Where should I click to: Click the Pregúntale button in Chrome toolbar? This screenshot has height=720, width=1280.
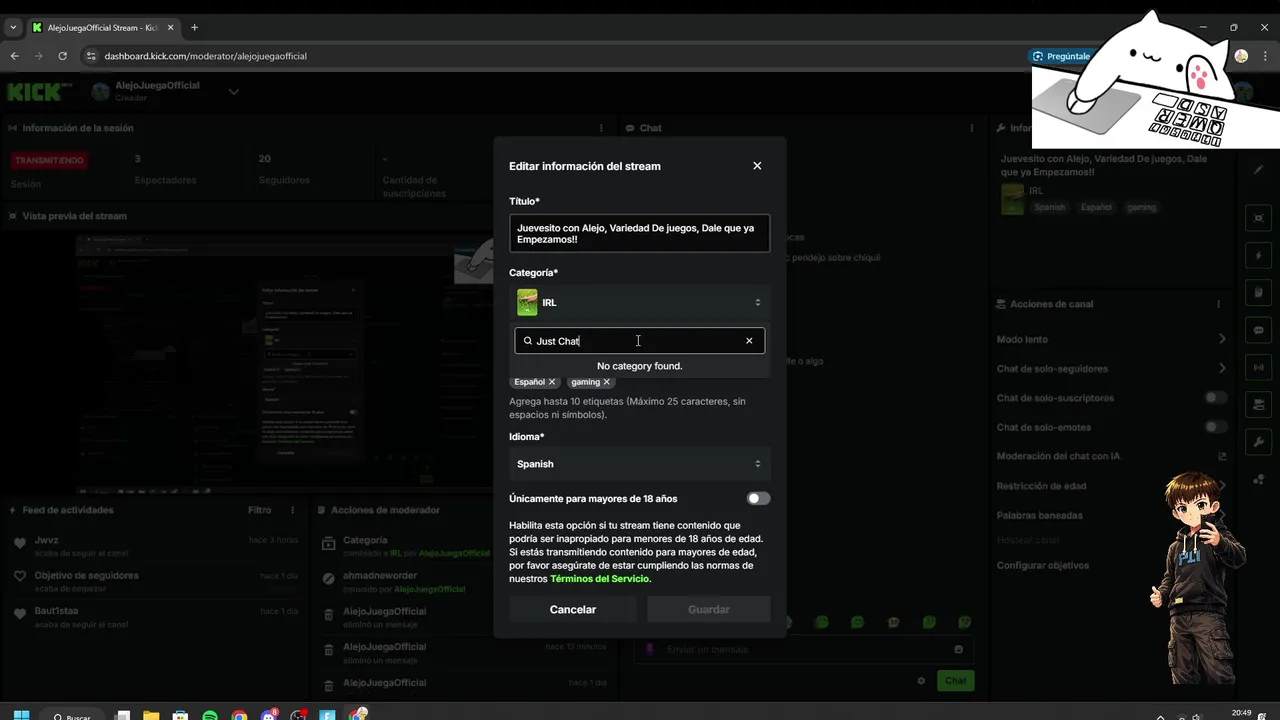[1062, 56]
